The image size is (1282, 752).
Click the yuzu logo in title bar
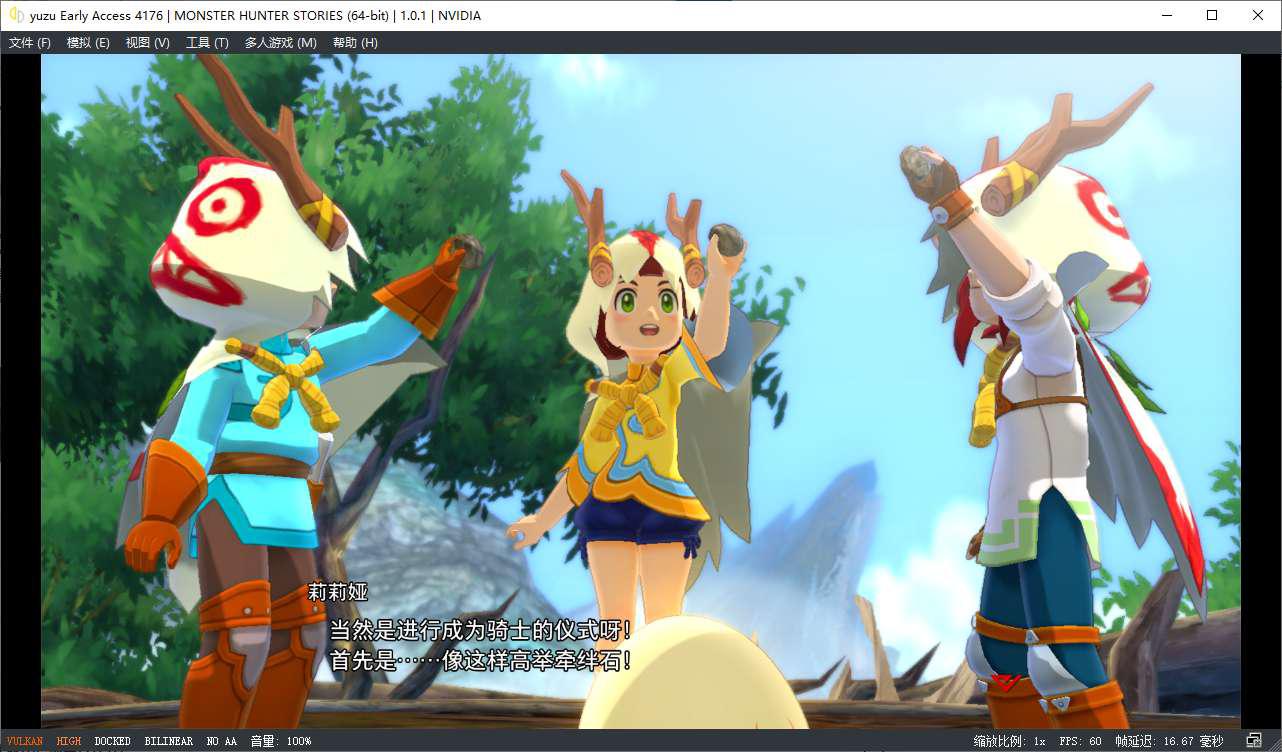16,15
